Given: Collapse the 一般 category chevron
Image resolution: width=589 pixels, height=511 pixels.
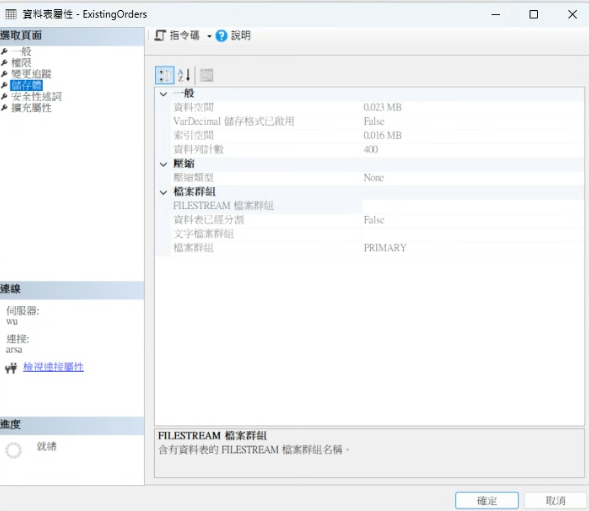Looking at the screenshot, I should point(163,94).
